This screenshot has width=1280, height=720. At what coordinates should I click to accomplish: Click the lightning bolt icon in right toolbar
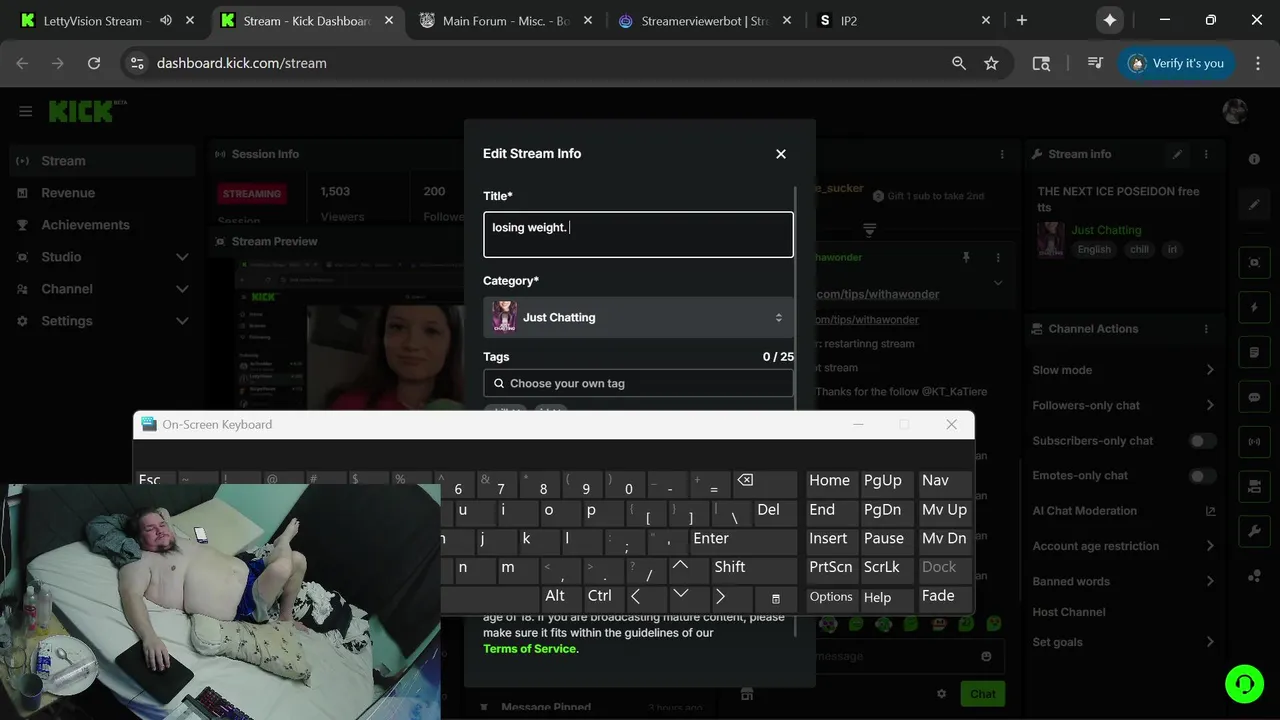(1254, 307)
